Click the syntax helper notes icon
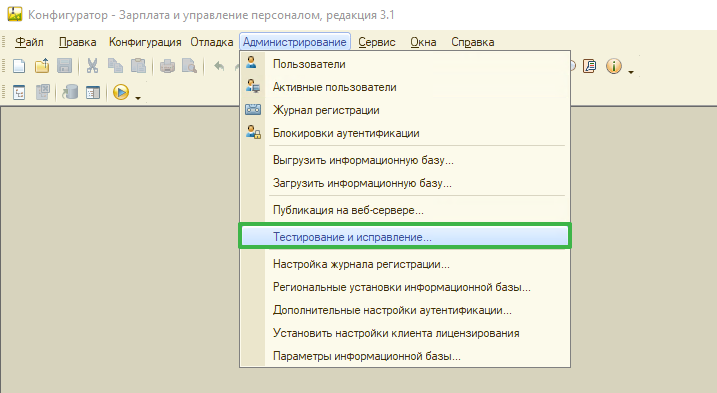Image resolution: width=717 pixels, height=393 pixels. pos(590,66)
